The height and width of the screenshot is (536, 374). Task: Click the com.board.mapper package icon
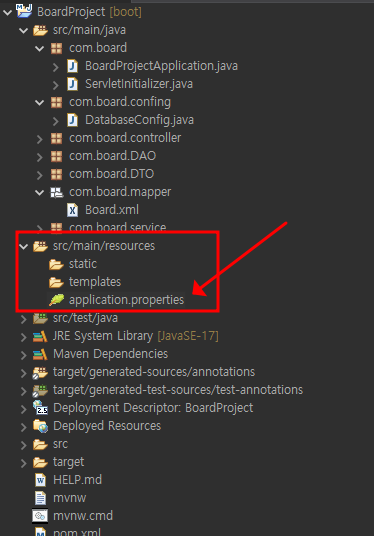(x=56, y=192)
